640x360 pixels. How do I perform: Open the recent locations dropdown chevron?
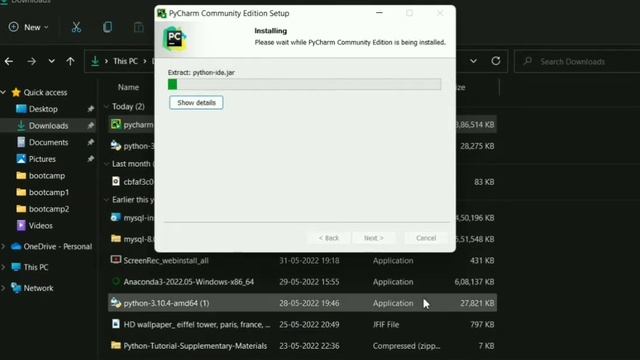[51, 61]
